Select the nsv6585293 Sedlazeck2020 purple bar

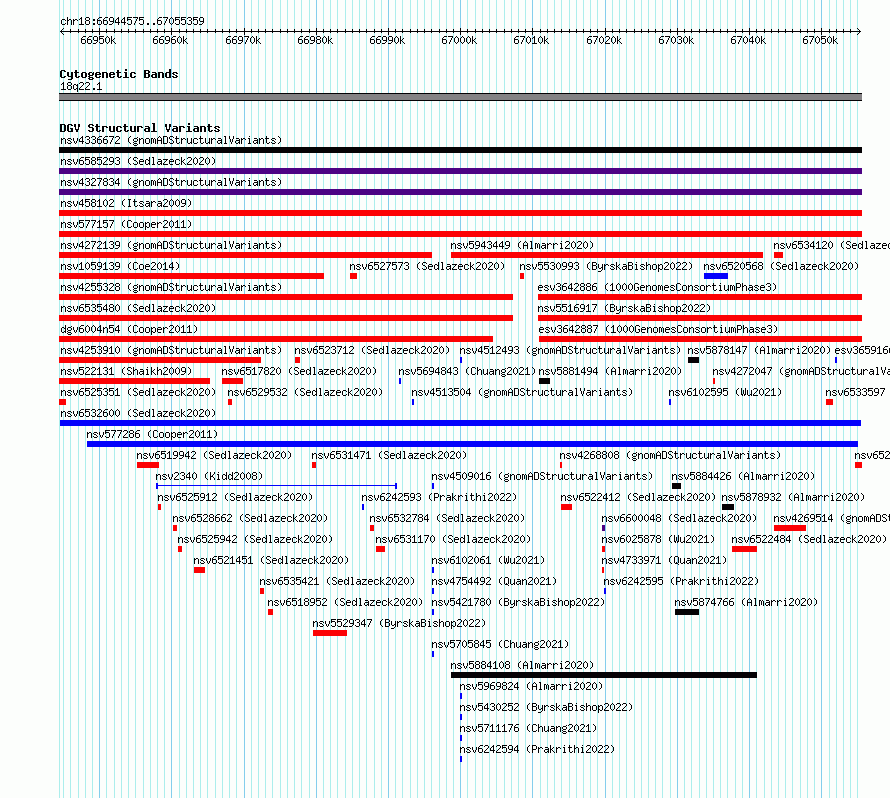(460, 171)
